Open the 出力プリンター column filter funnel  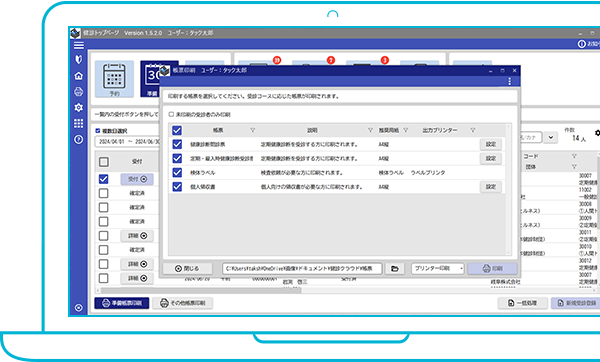473,130
